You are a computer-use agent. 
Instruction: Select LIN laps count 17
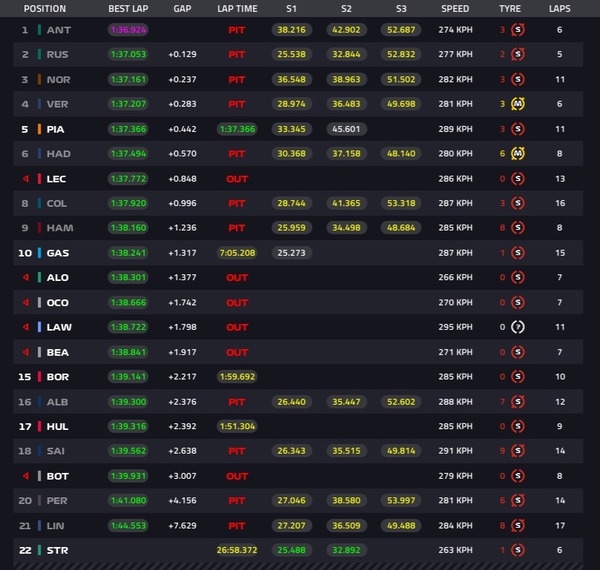tap(560, 526)
